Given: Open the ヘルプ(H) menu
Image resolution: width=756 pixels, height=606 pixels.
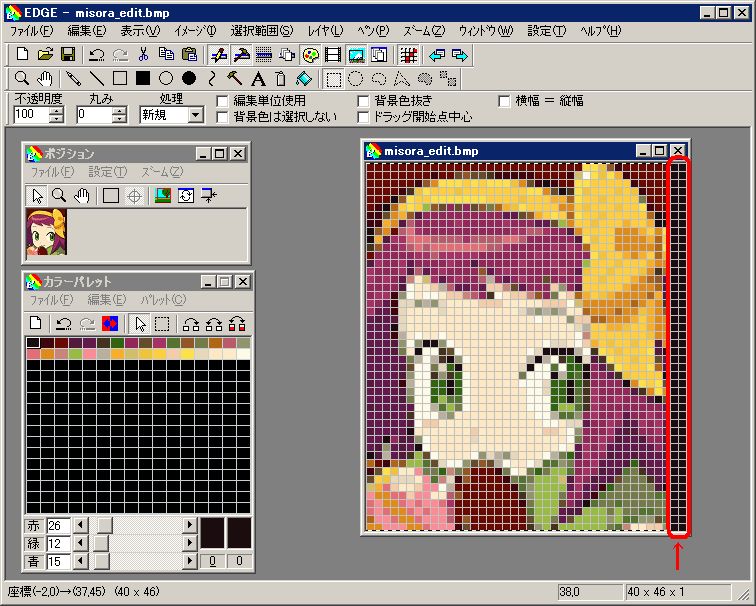Looking at the screenshot, I should click(x=601, y=31).
